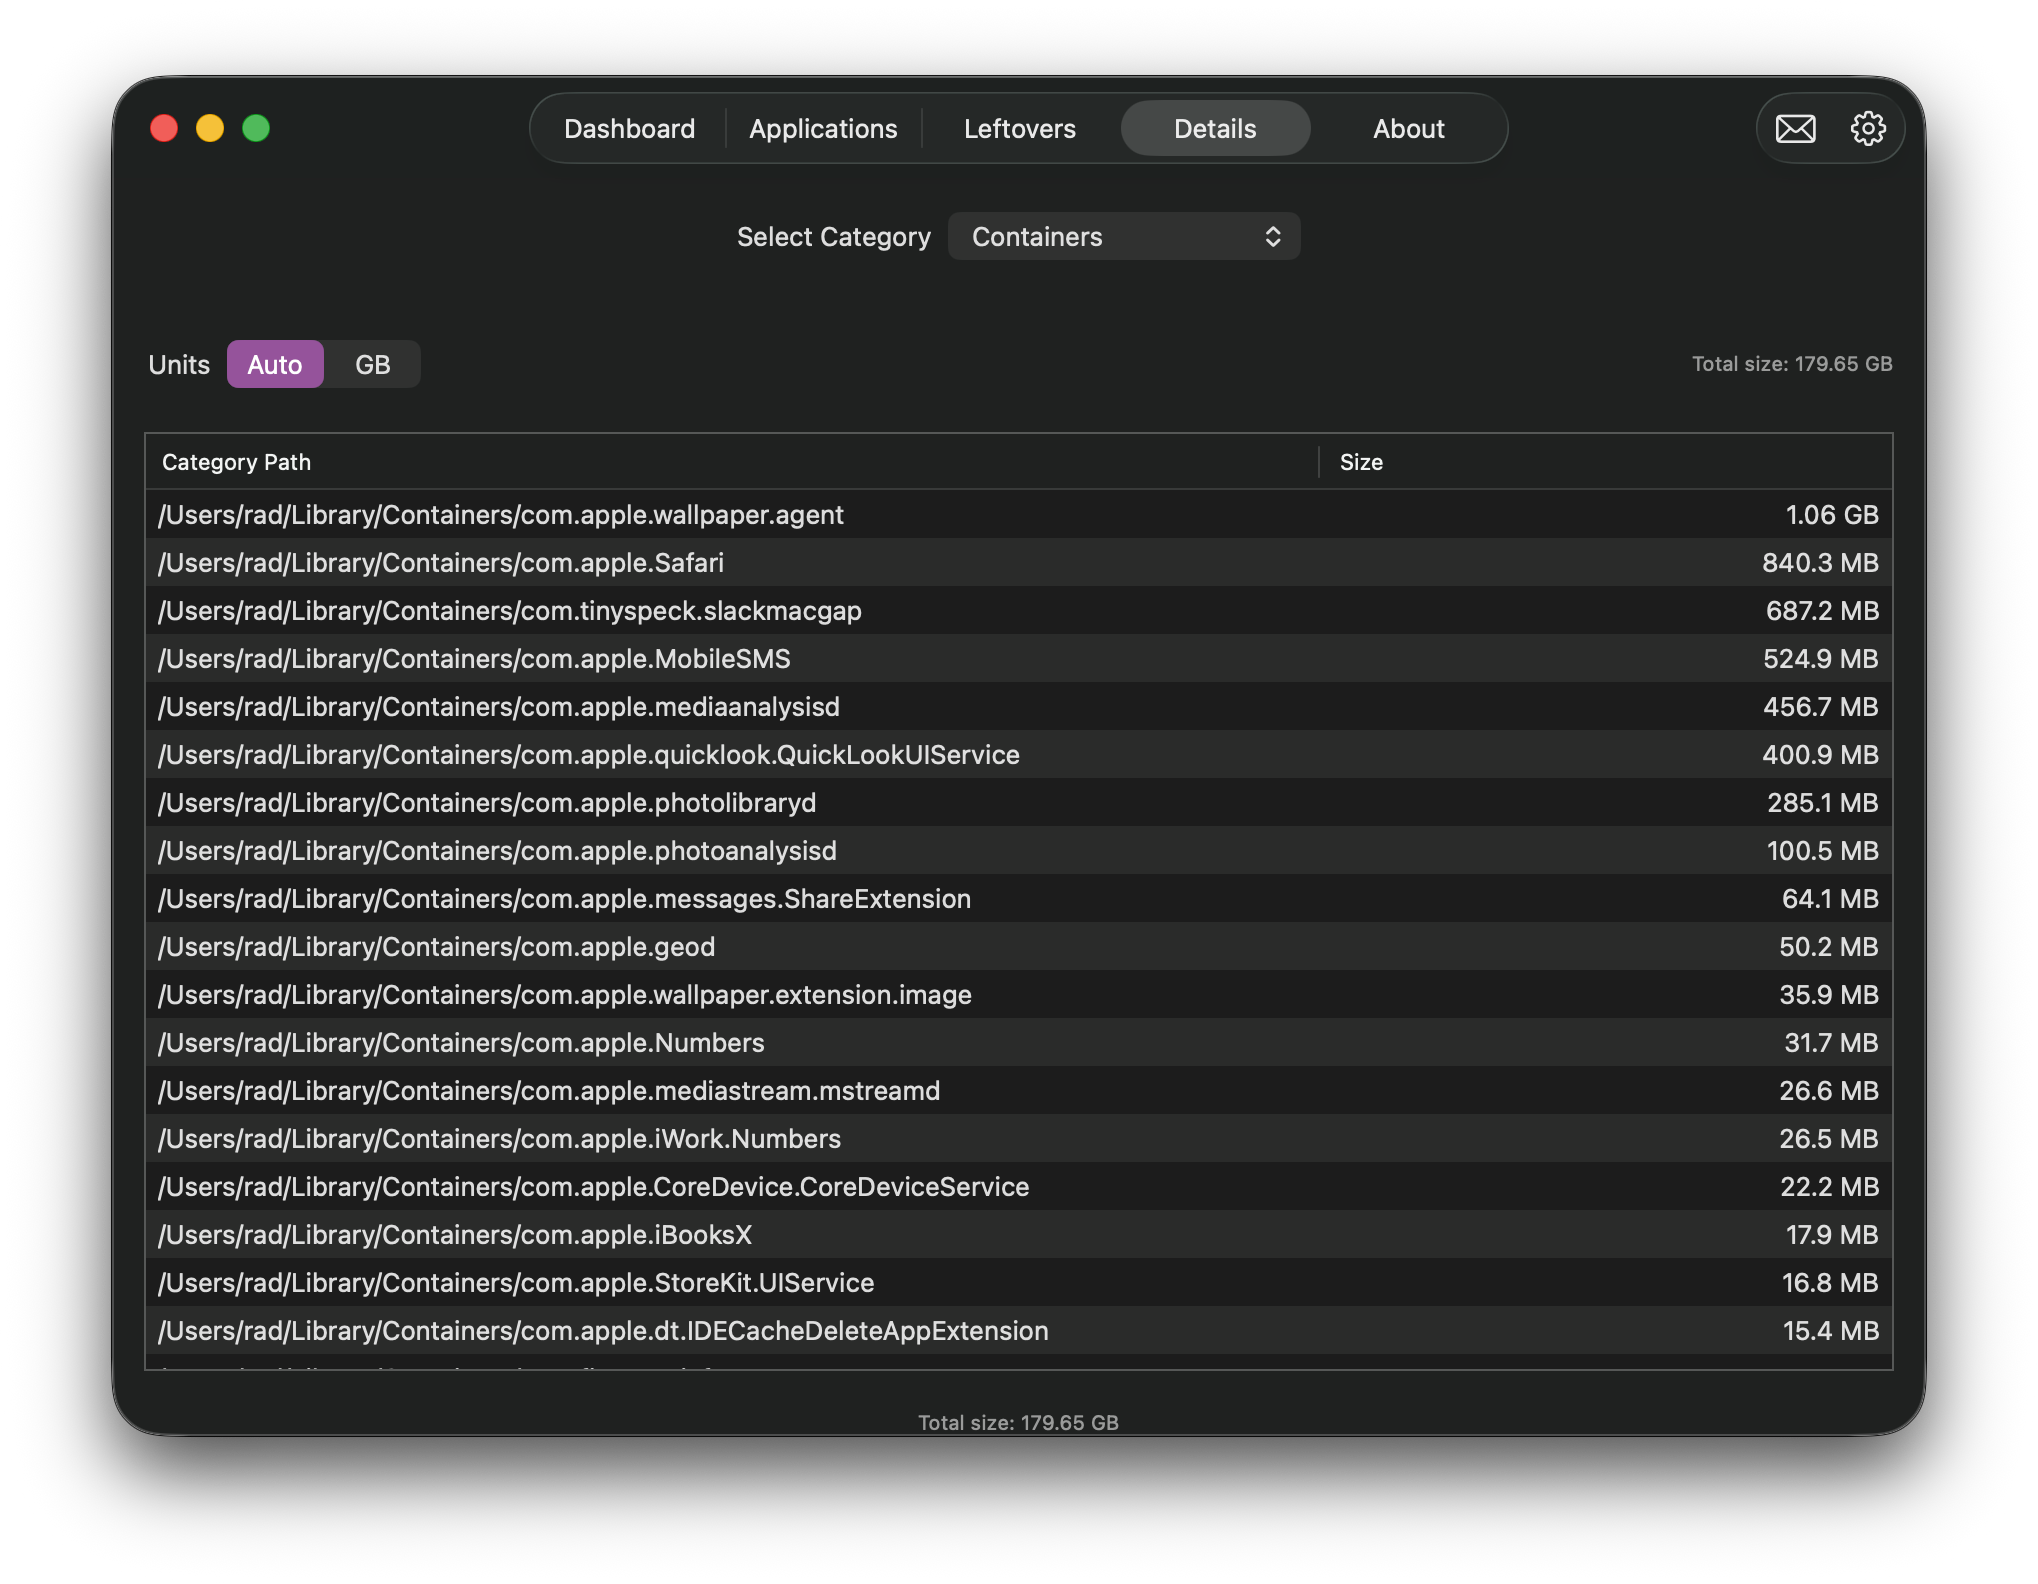Click the 22.2 MB size value

pyautogui.click(x=1830, y=1187)
